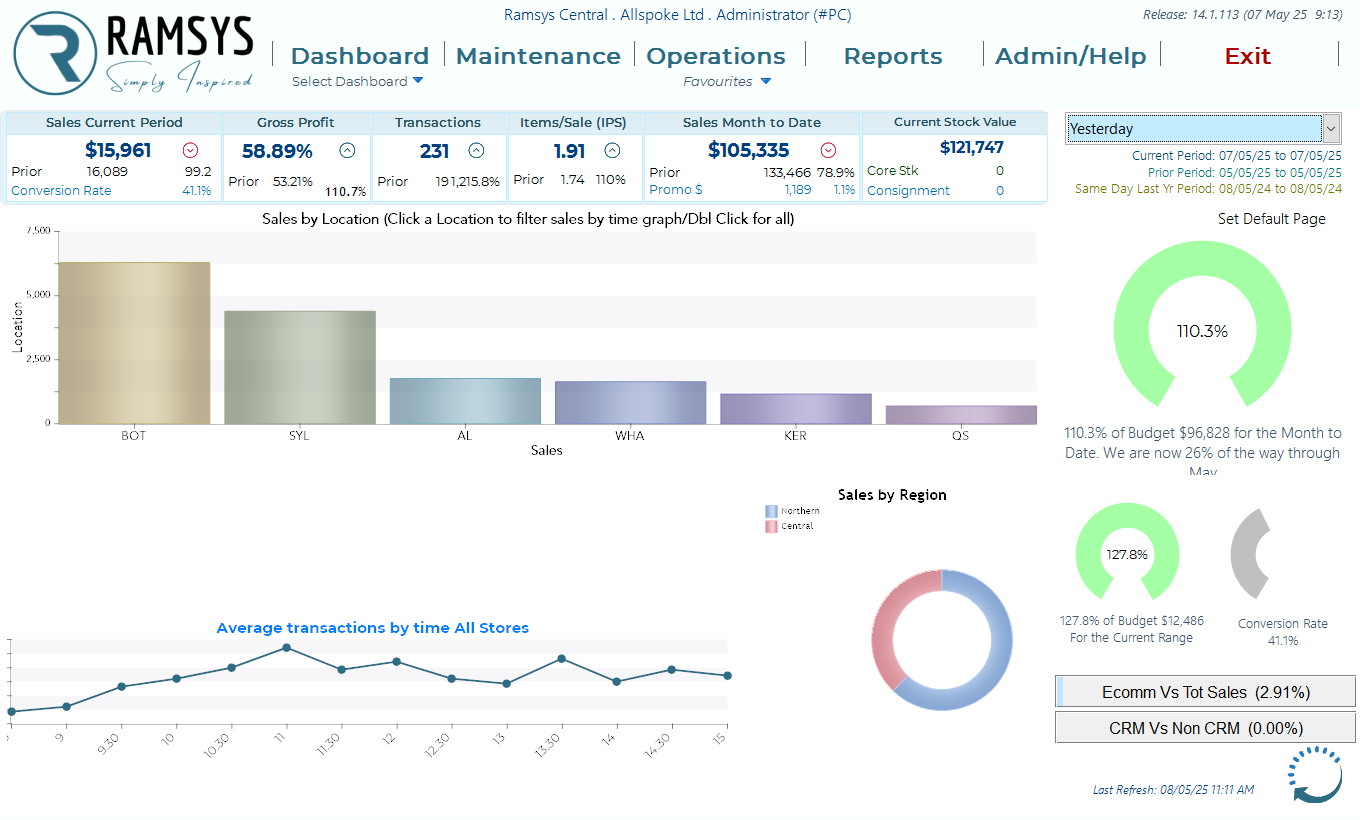Image resolution: width=1360 pixels, height=820 pixels.
Task: Open the Admin/Help menu
Action: (1071, 56)
